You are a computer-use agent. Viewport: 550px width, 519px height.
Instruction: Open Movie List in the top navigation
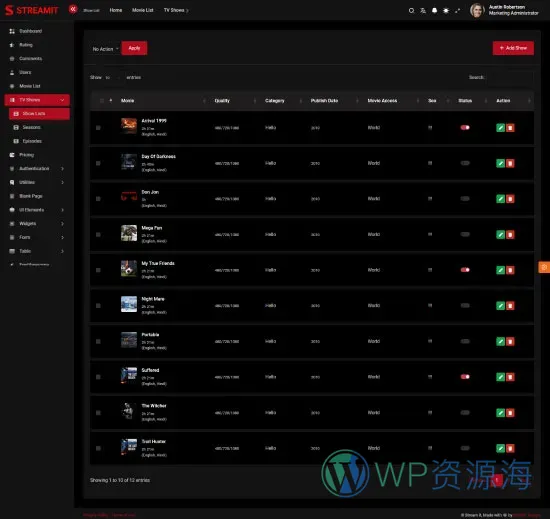(143, 10)
